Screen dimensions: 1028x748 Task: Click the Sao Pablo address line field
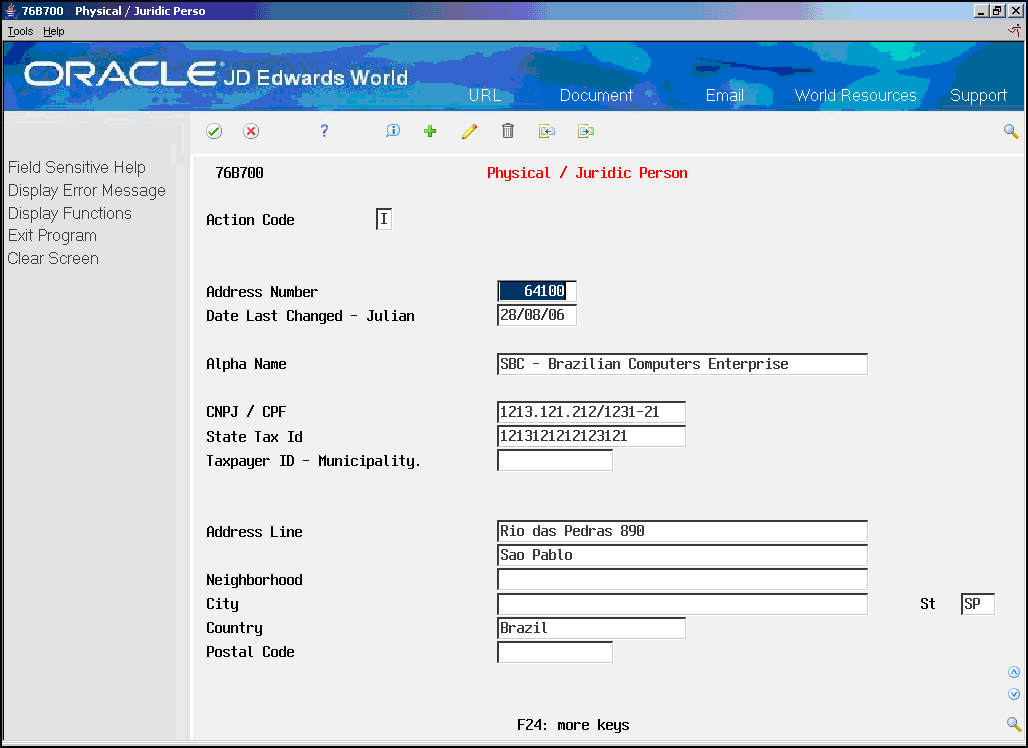tap(682, 555)
